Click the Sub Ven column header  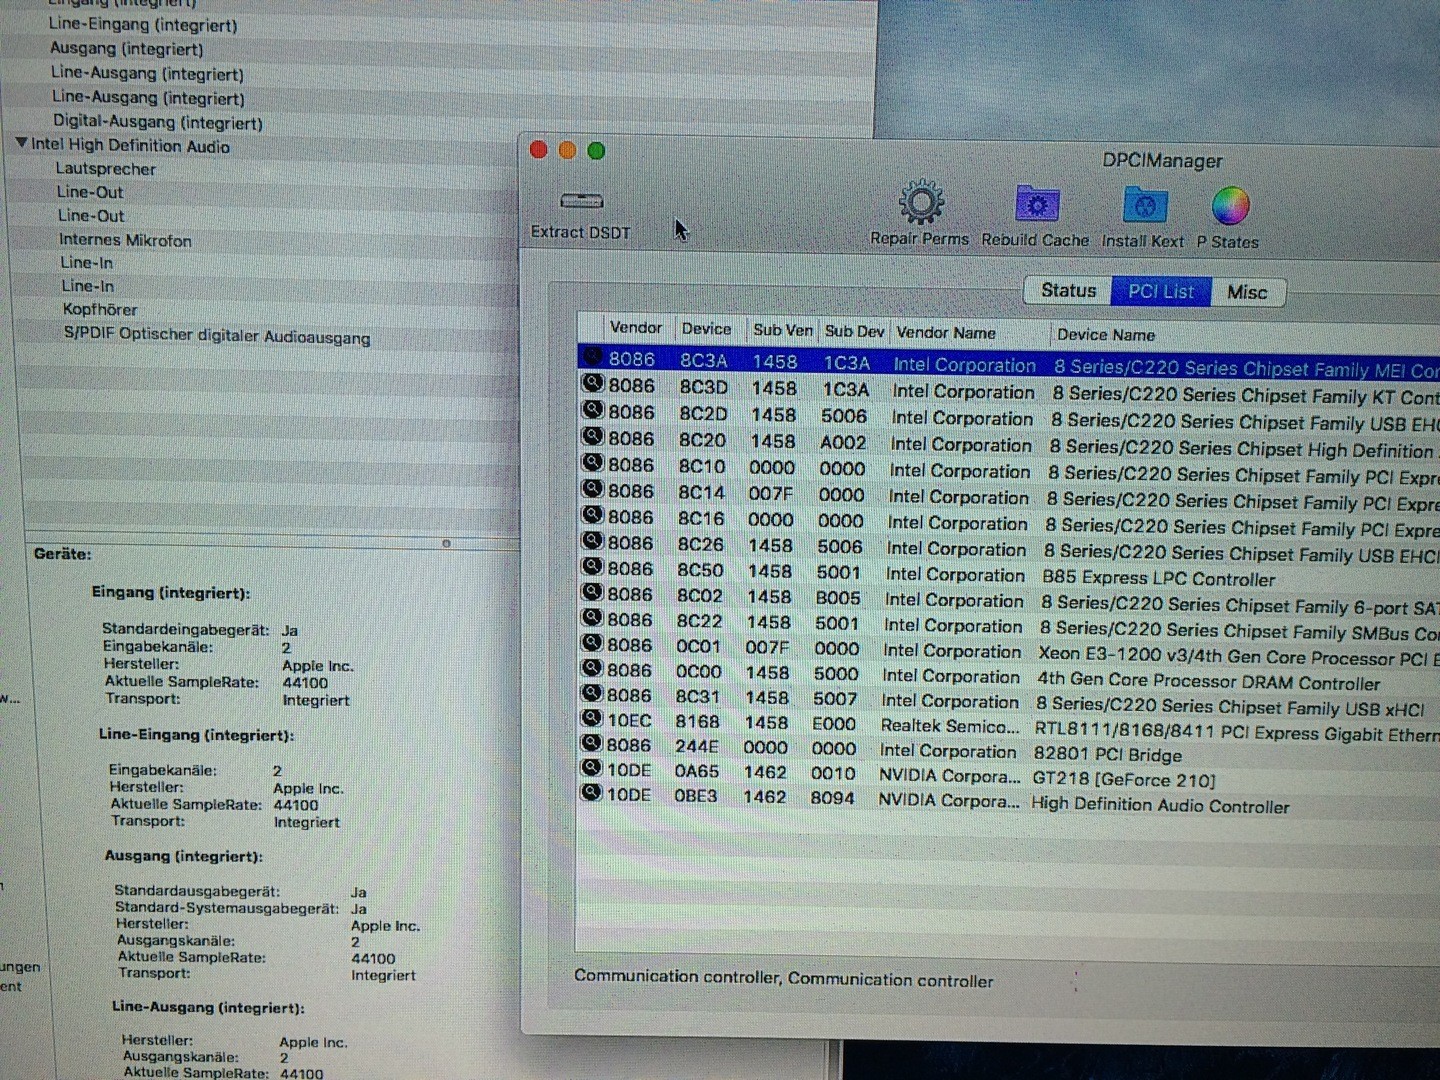click(x=782, y=329)
